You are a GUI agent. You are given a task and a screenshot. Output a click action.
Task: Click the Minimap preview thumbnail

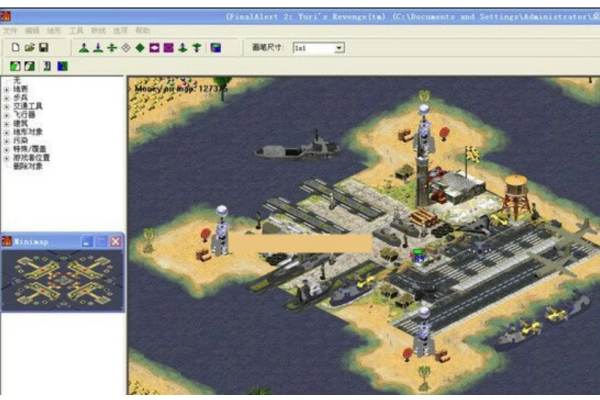point(62,280)
